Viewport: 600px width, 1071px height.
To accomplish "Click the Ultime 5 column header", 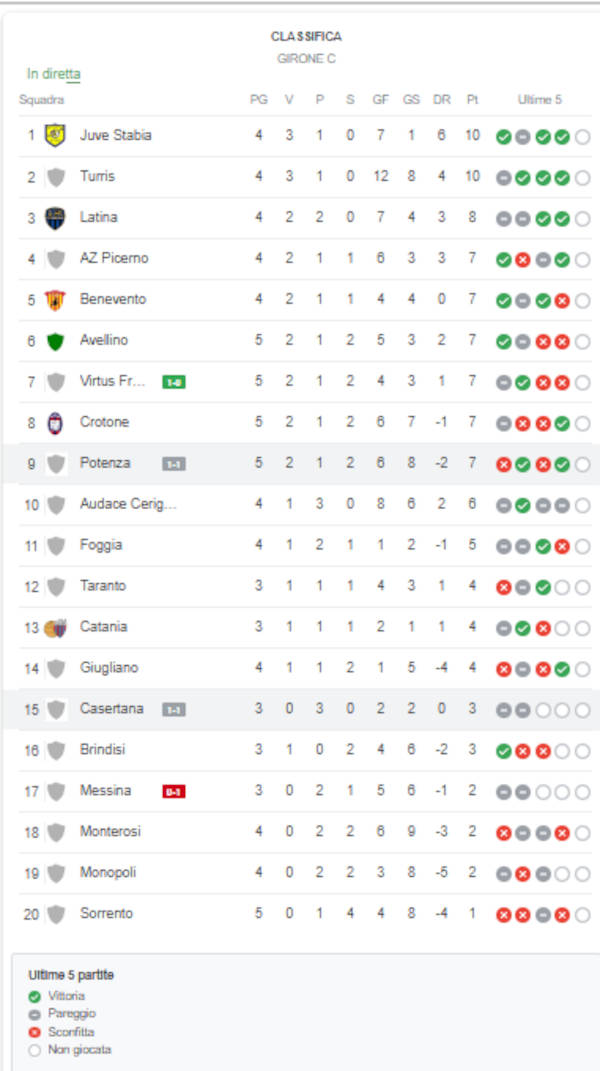I will pyautogui.click(x=540, y=100).
